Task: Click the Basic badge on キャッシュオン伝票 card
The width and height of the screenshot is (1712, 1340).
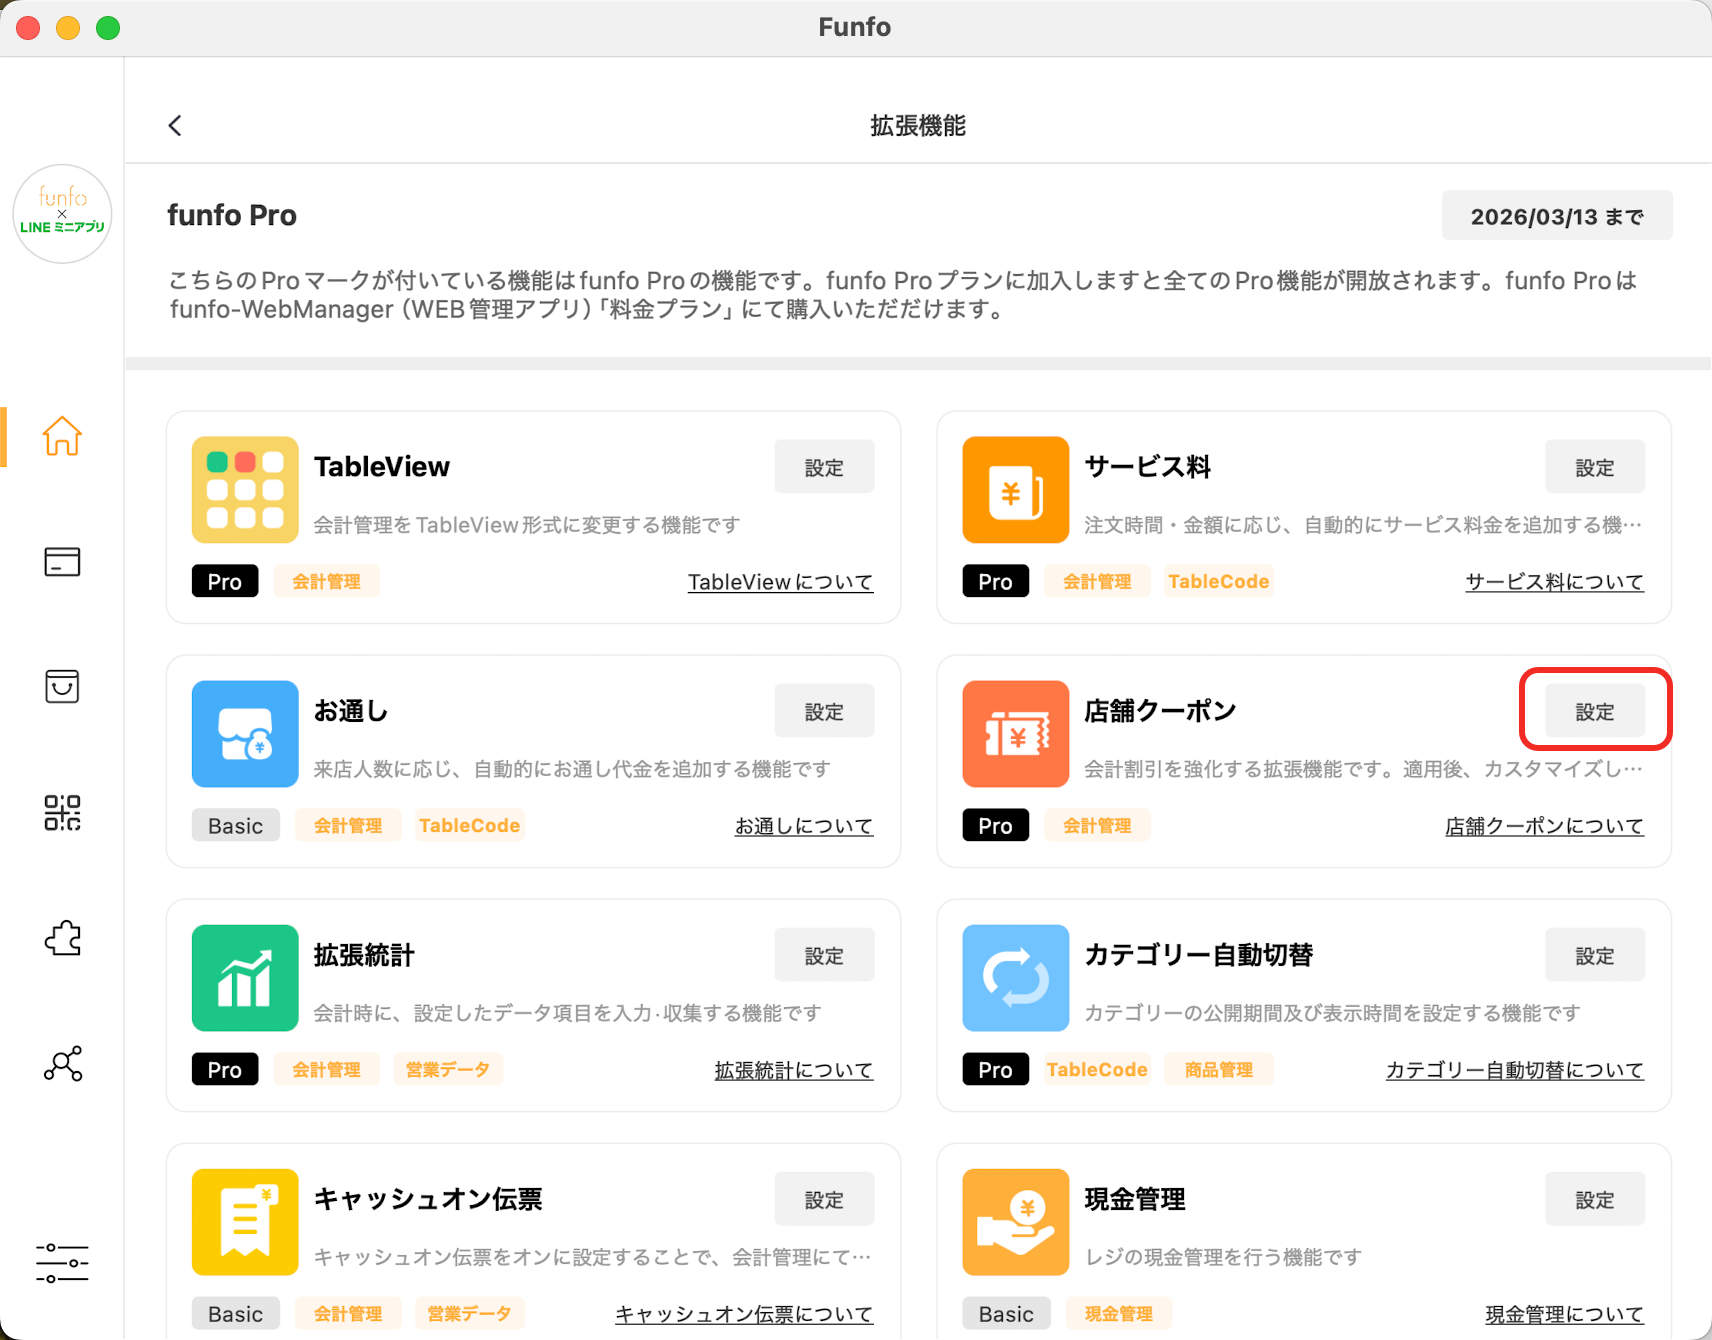Action: [x=236, y=1313]
